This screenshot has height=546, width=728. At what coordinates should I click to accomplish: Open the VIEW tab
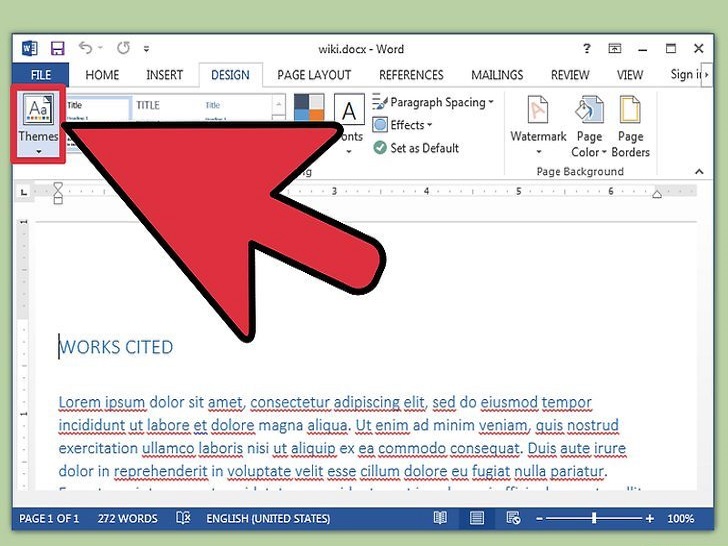[630, 75]
